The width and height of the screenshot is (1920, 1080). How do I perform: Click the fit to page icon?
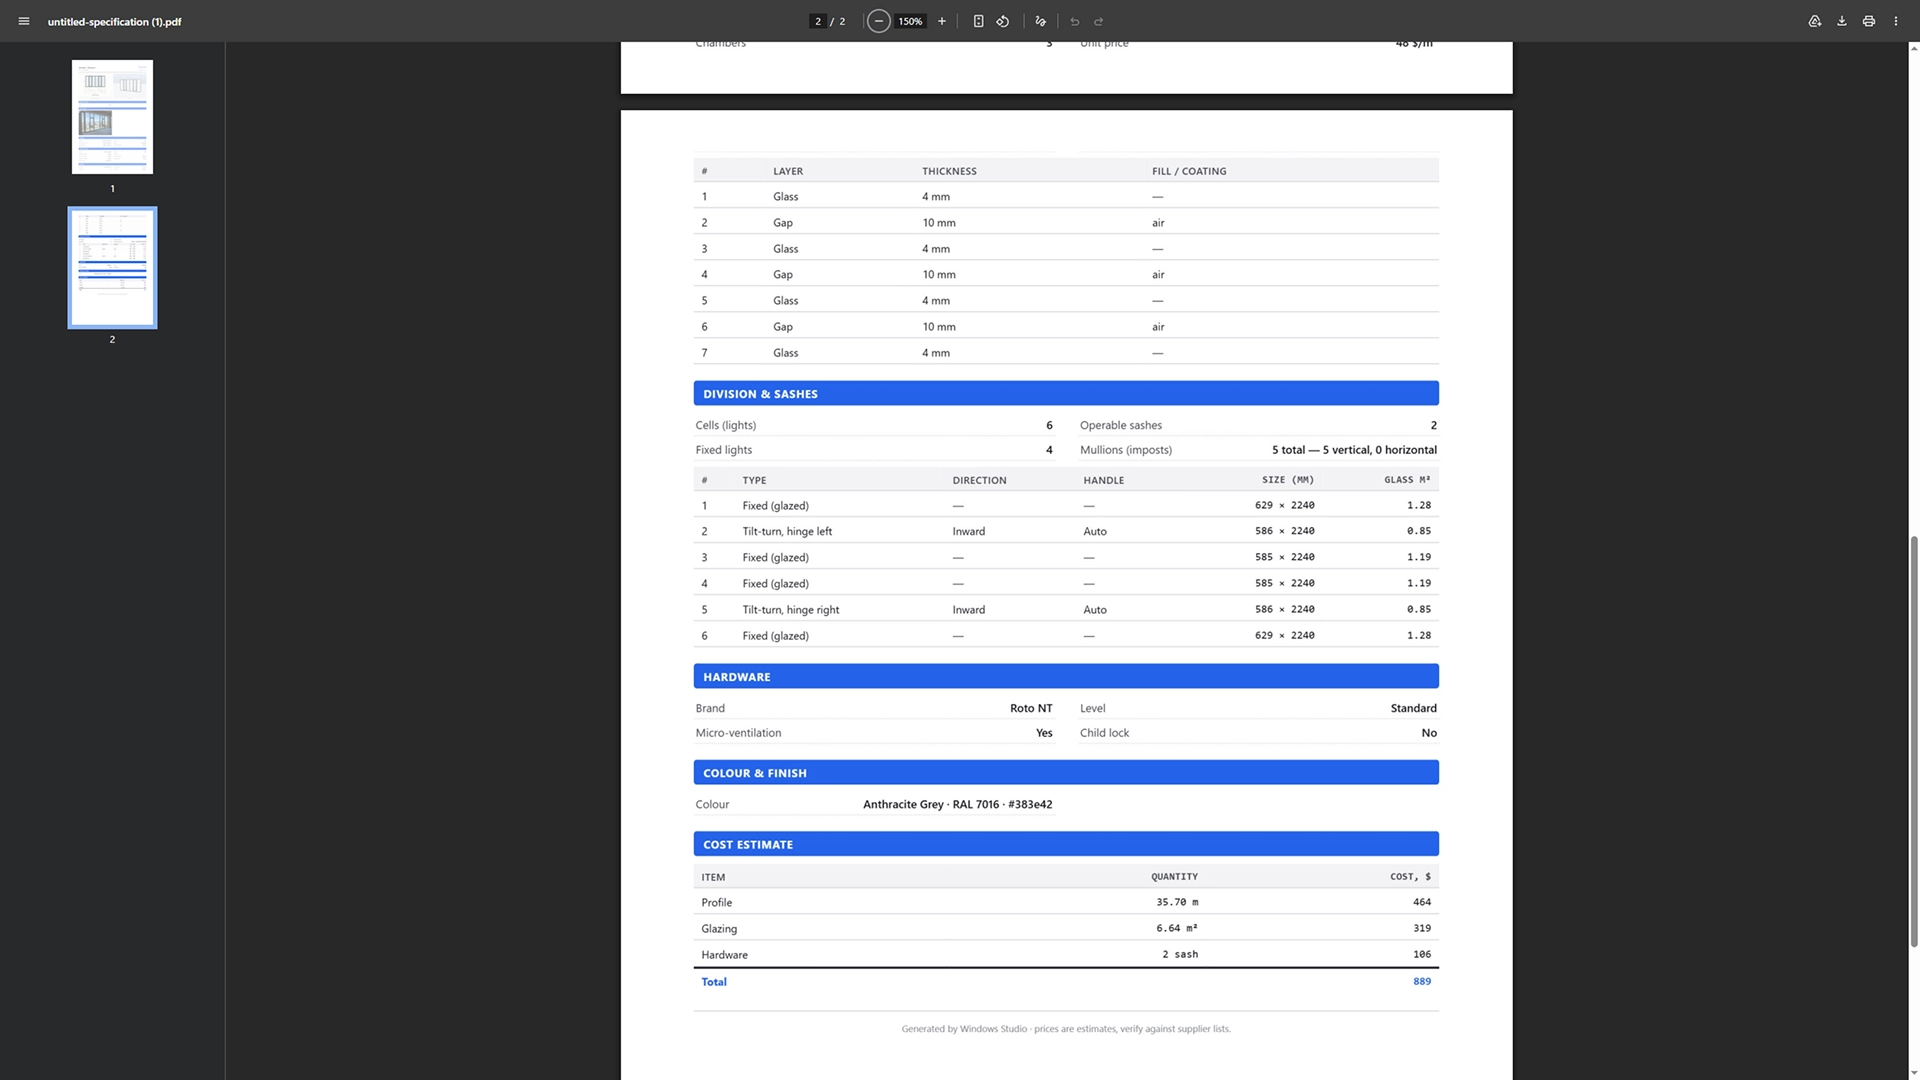(x=978, y=21)
